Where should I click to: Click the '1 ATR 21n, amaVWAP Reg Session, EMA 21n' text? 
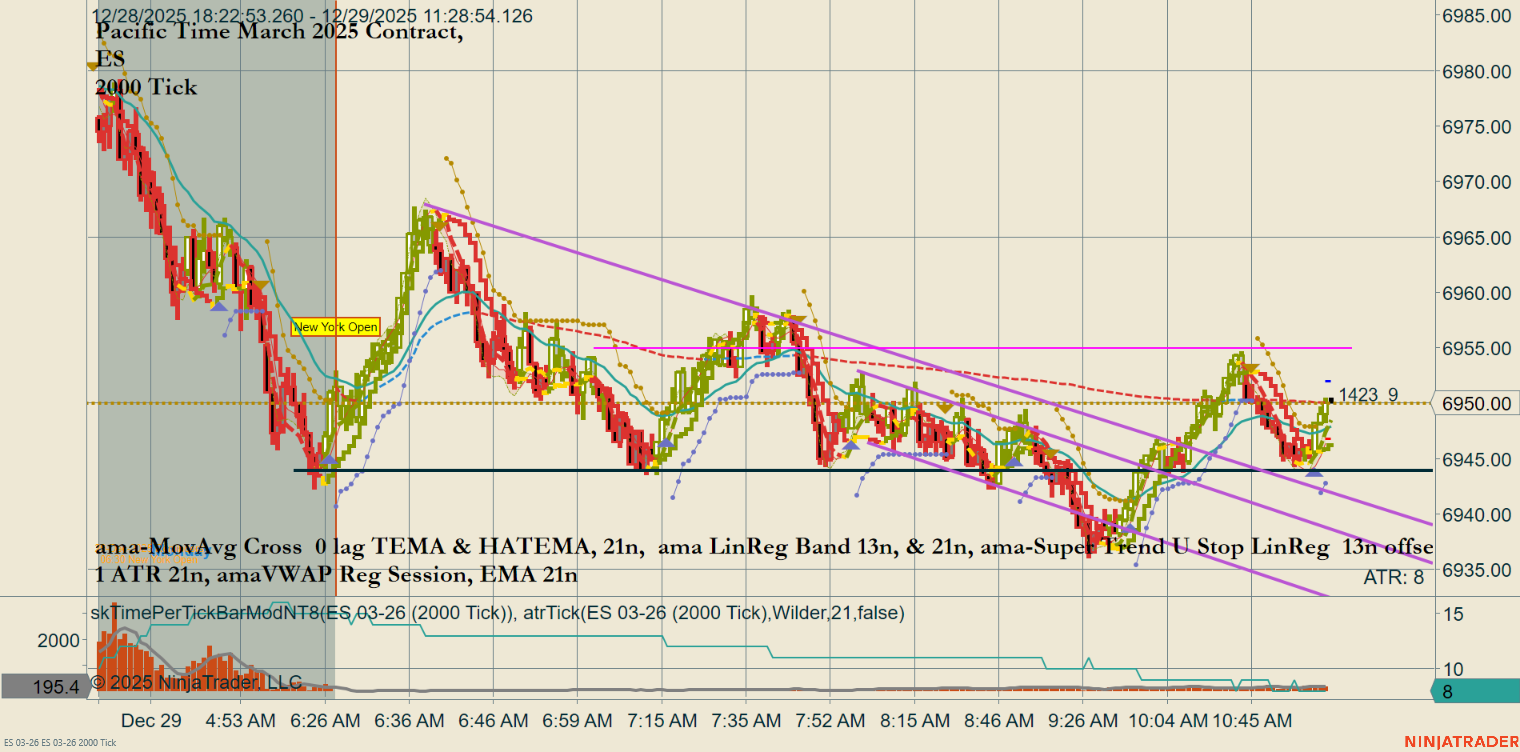coord(336,575)
